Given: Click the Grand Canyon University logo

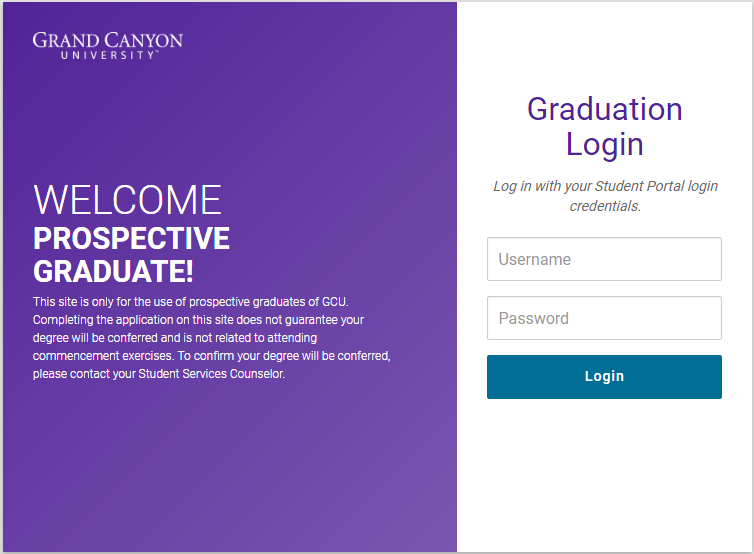Looking at the screenshot, I should (x=108, y=46).
